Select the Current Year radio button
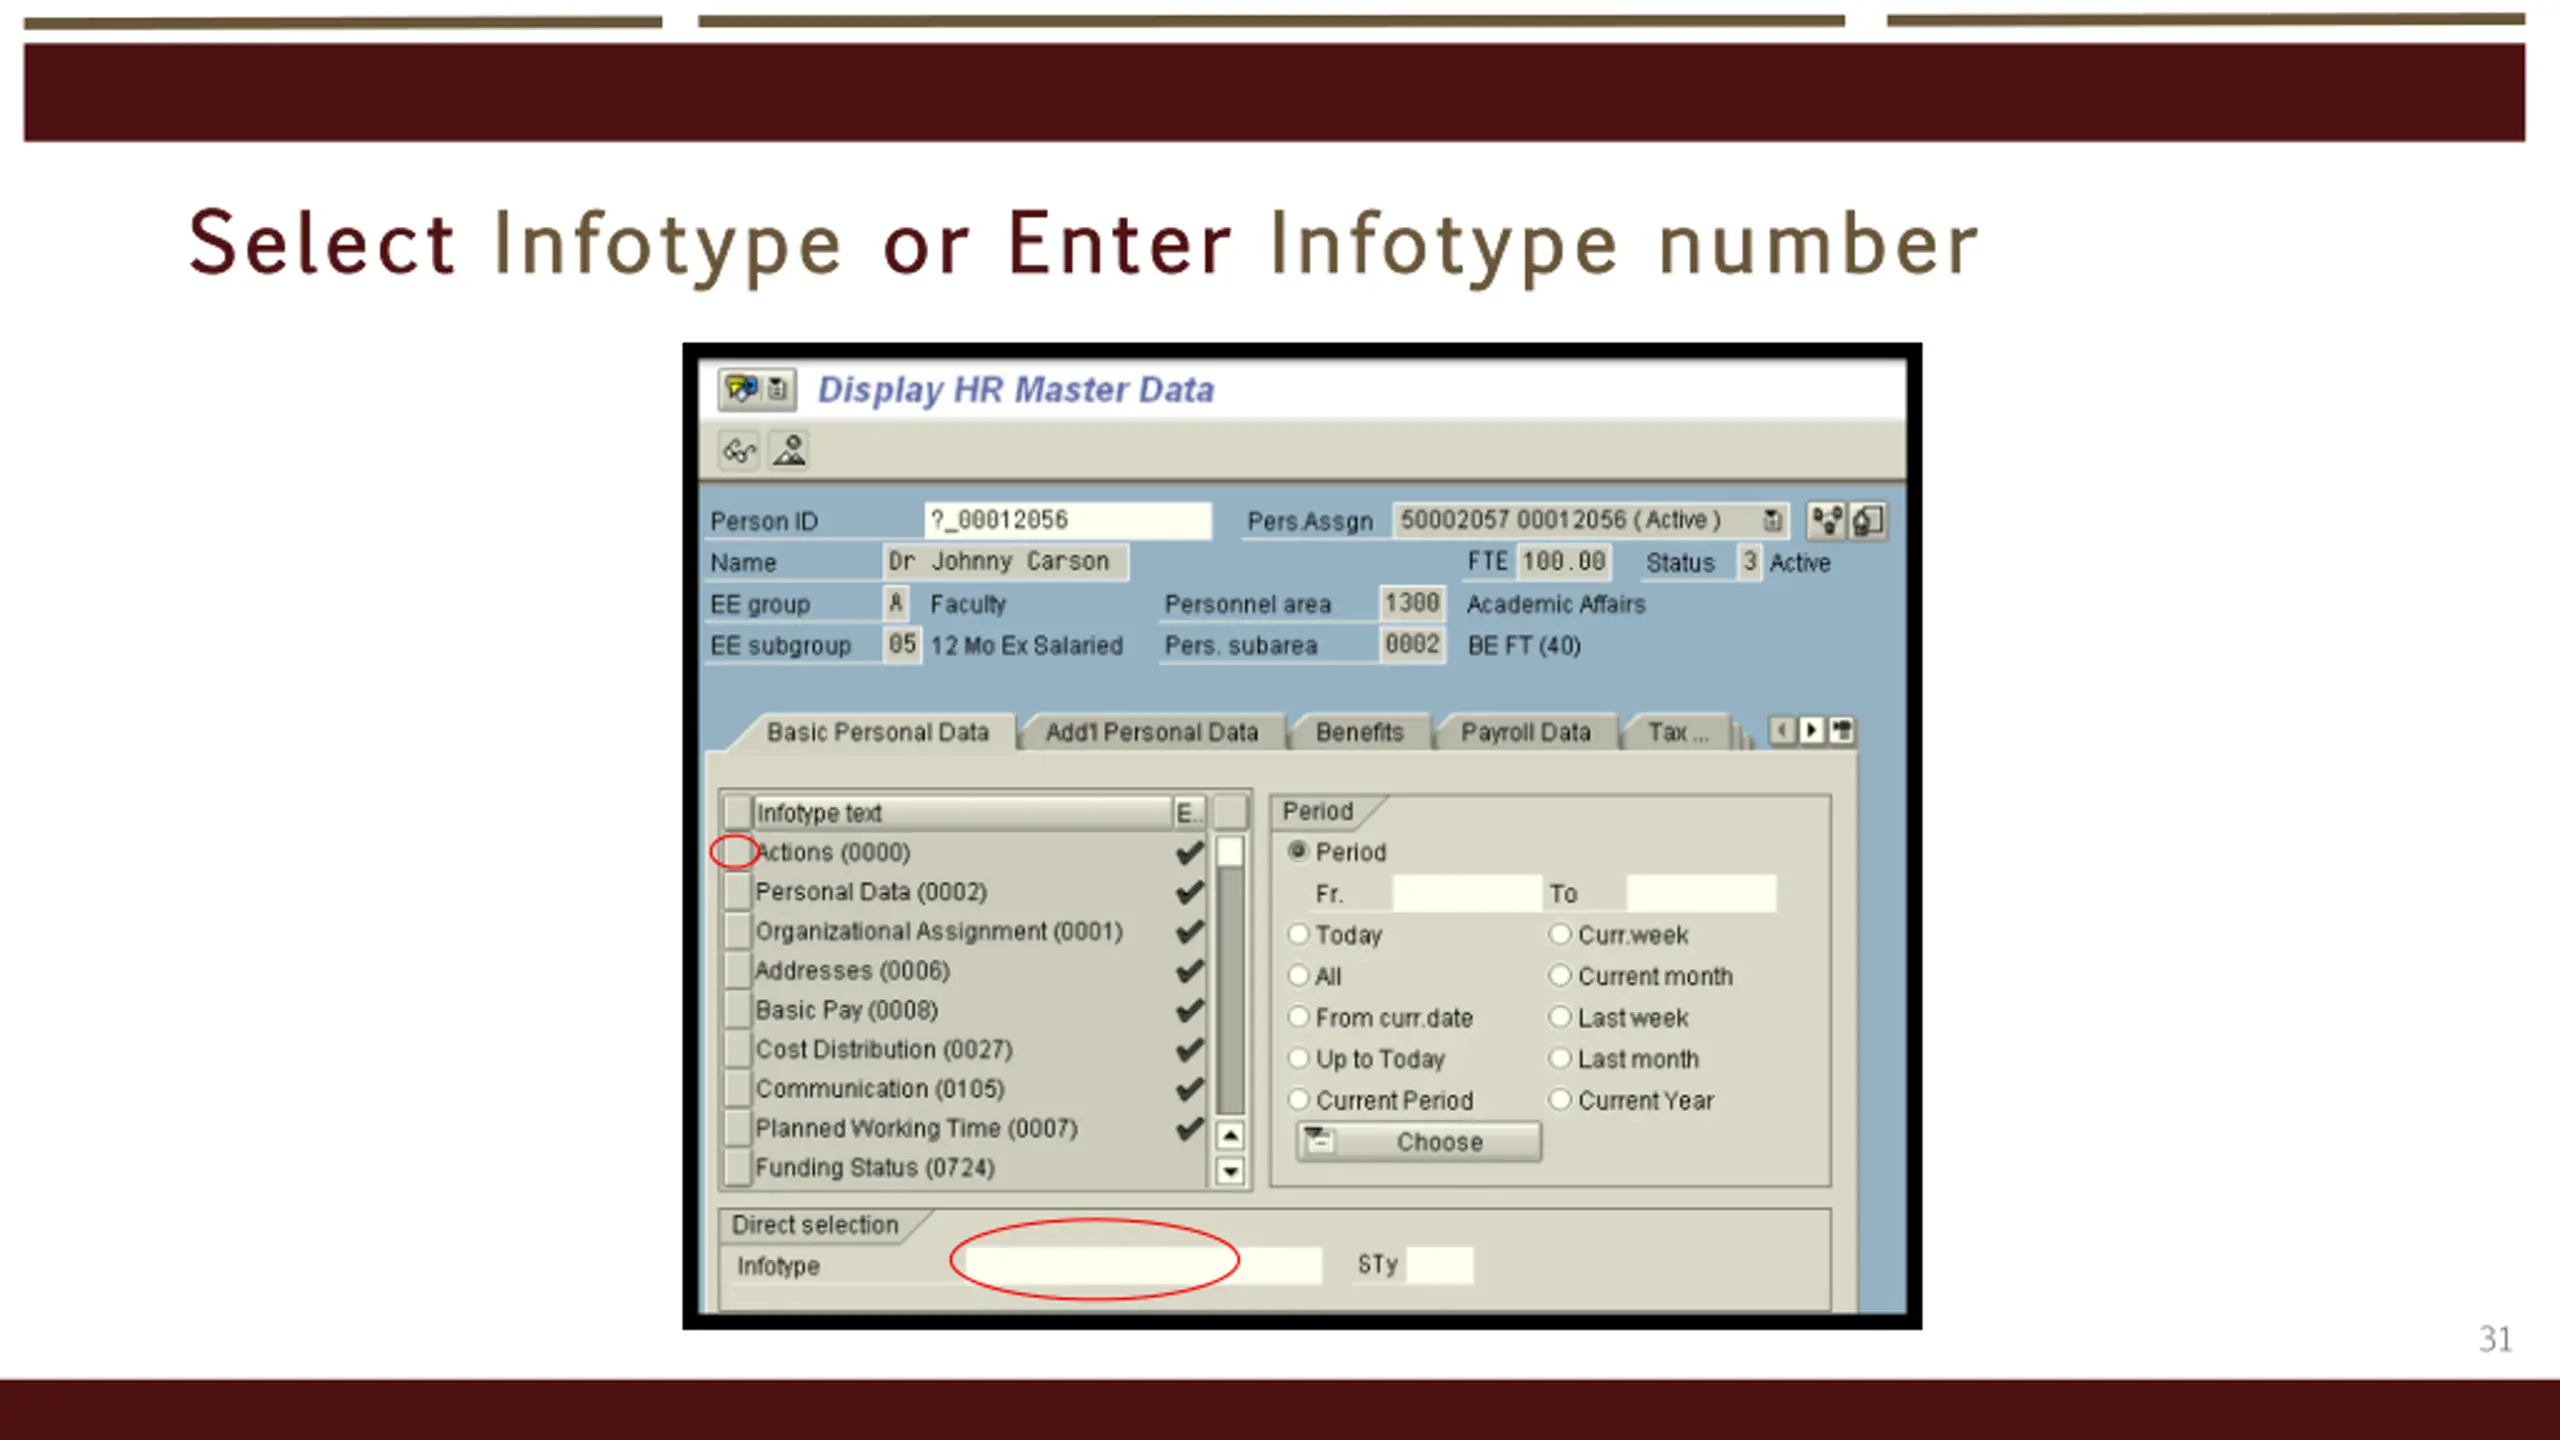Image resolution: width=2560 pixels, height=1440 pixels. [x=1560, y=1100]
